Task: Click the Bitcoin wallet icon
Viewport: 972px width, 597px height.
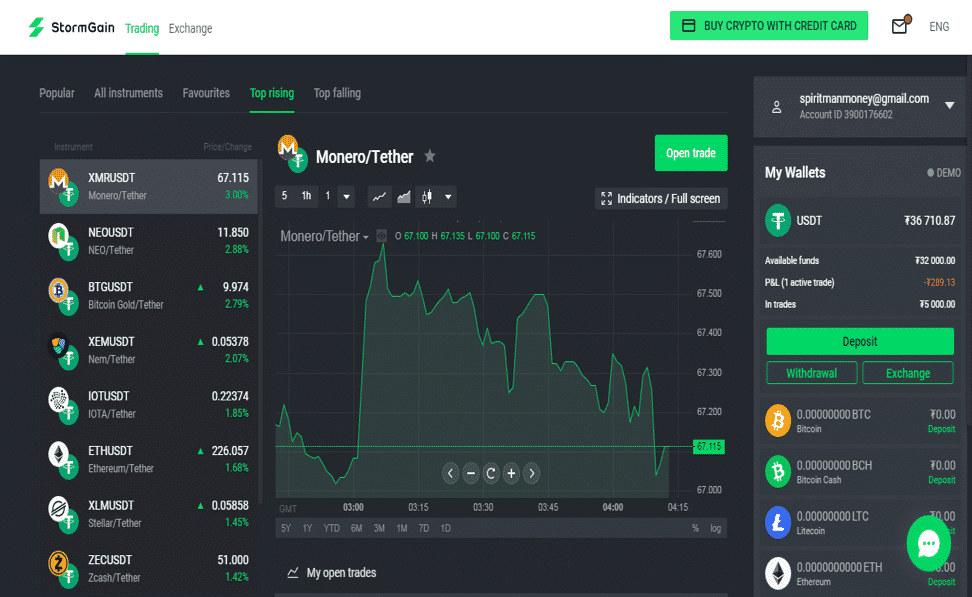Action: coord(778,420)
